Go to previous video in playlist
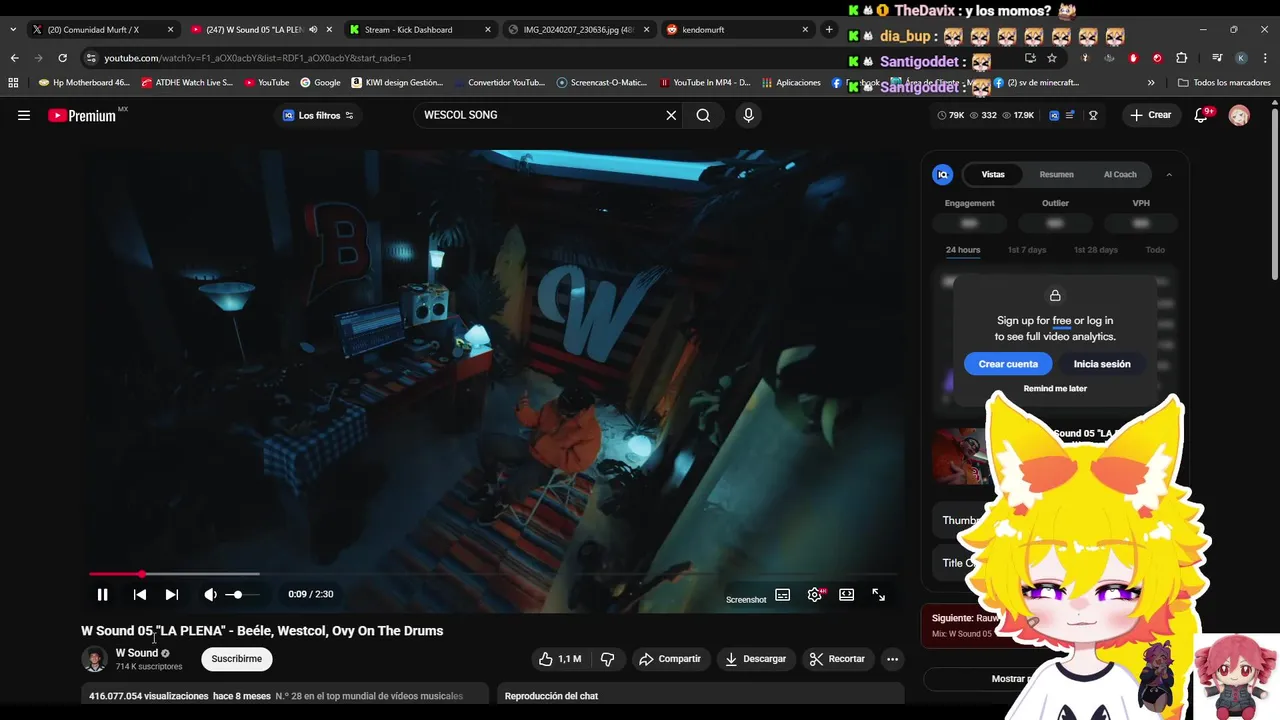 140,594
